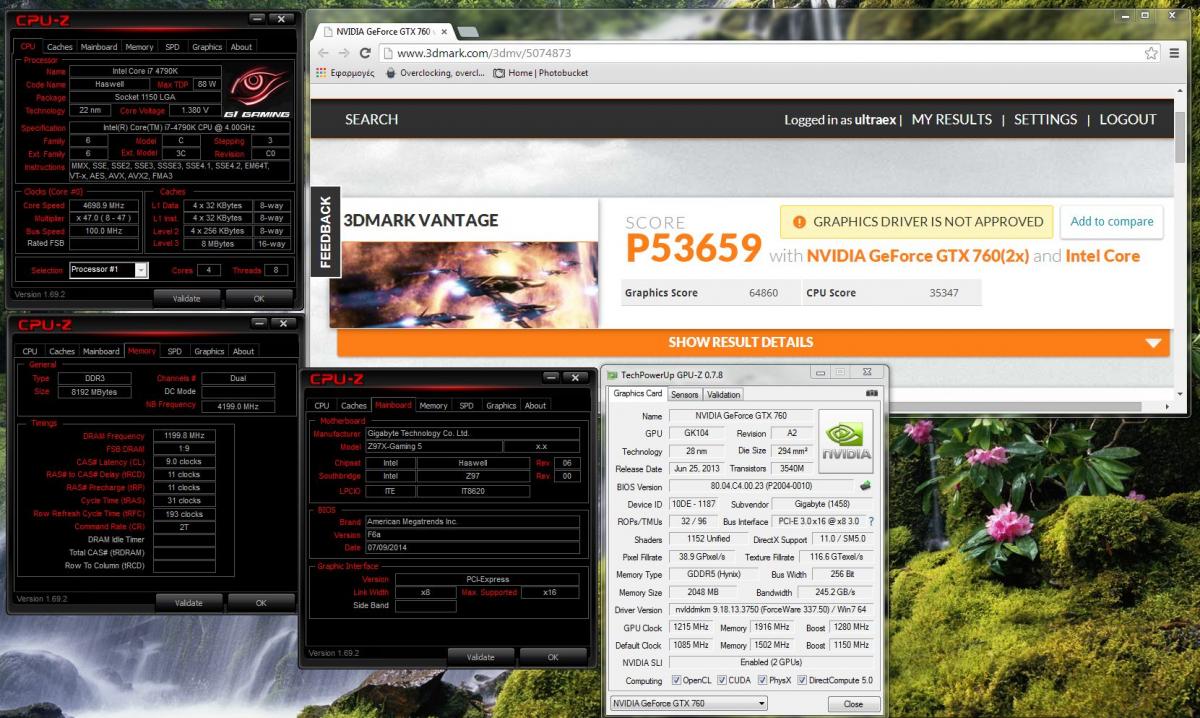
Task: Click Validate in the CPU-Z mainboard window
Action: pyautogui.click(x=481, y=657)
